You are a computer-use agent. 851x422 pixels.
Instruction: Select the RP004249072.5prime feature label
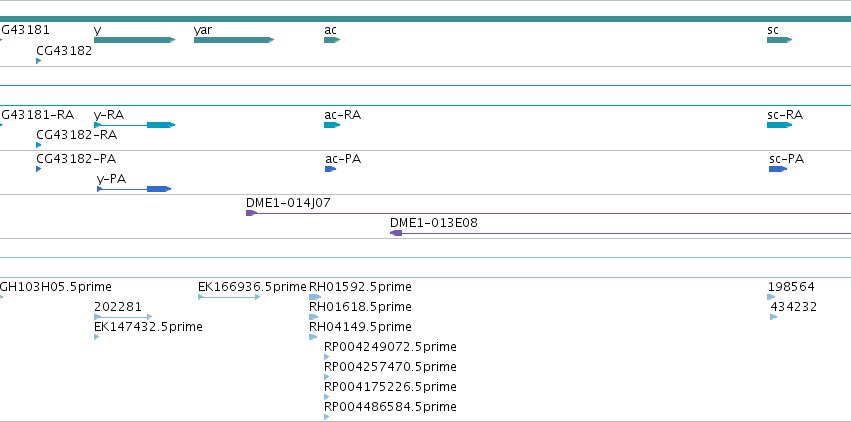tap(390, 347)
